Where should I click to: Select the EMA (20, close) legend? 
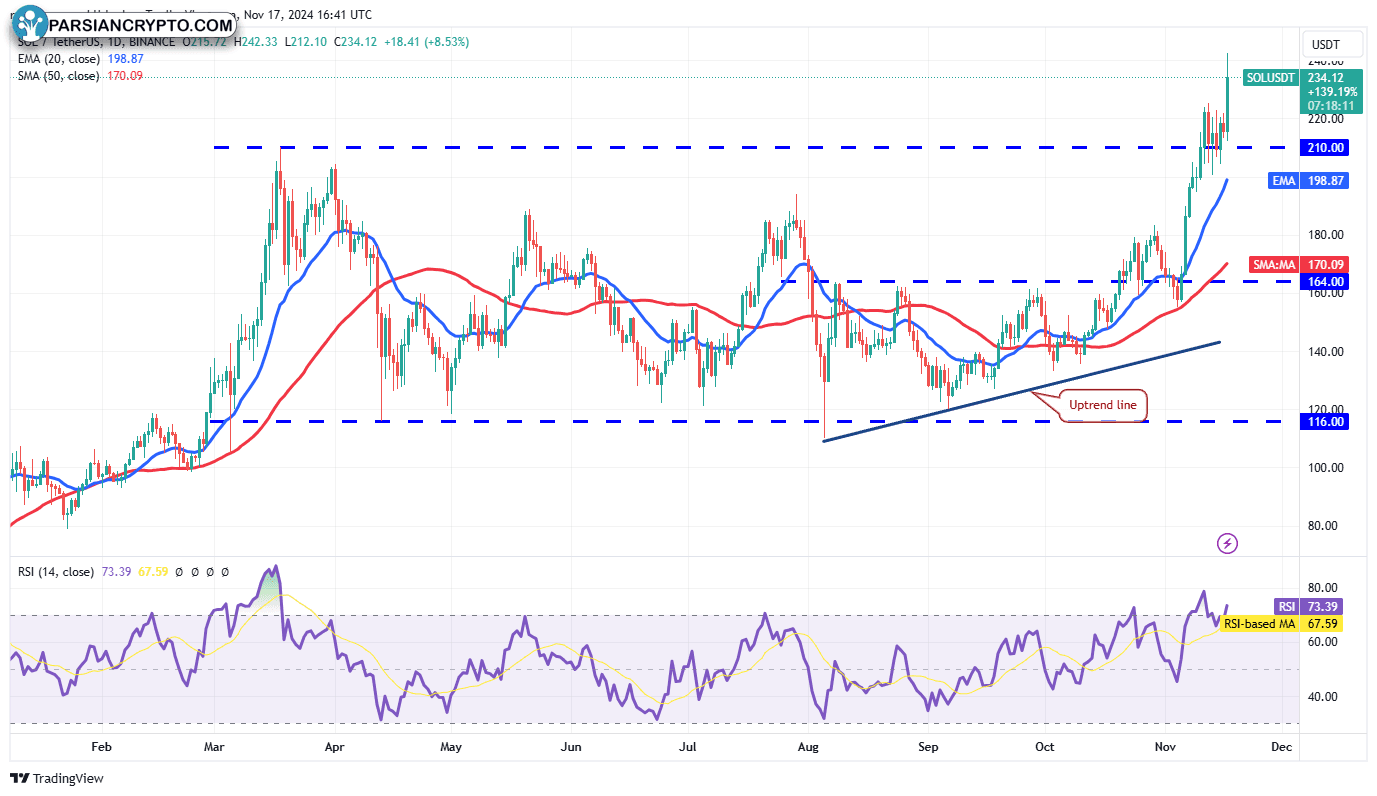click(x=59, y=59)
